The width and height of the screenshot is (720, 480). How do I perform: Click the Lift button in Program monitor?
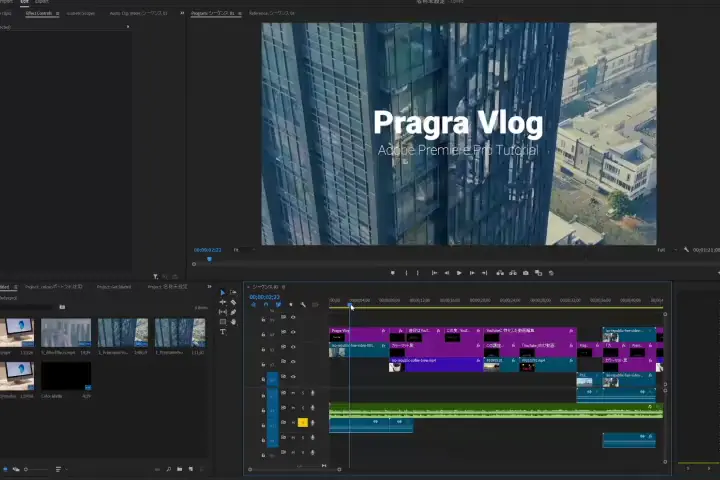[x=500, y=273]
